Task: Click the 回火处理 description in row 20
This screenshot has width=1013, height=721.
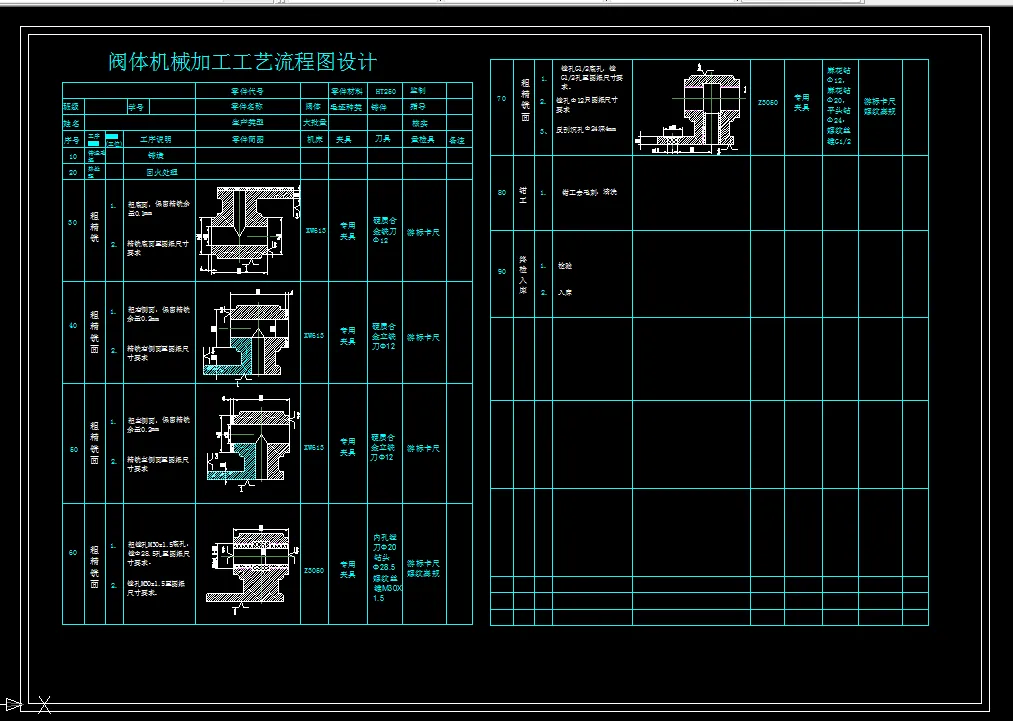Action: [161, 172]
